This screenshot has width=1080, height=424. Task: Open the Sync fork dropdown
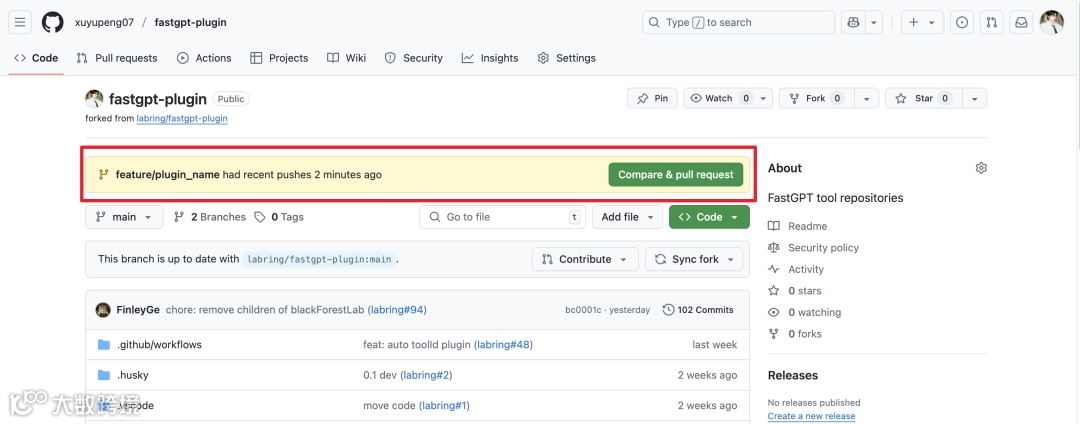click(694, 259)
